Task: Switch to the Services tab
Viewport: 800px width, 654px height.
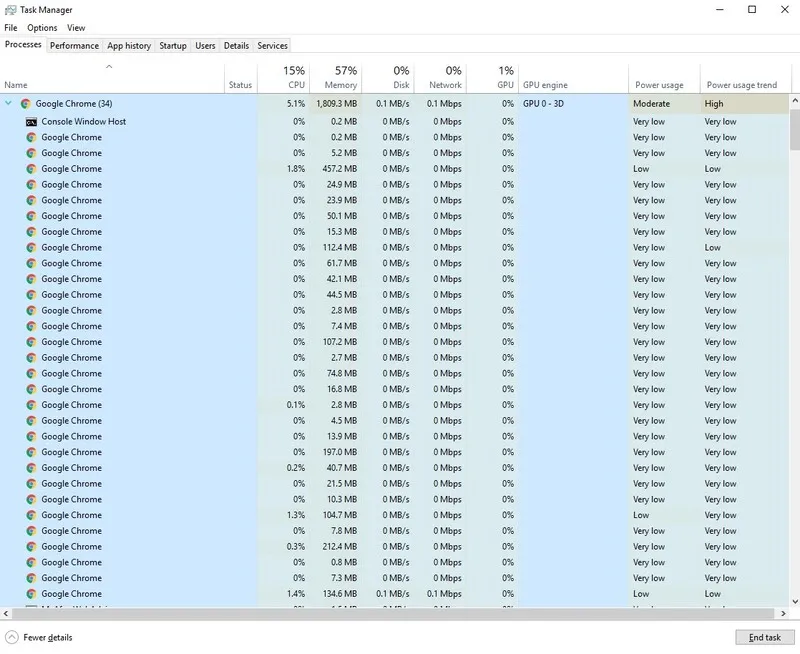Action: click(x=272, y=45)
